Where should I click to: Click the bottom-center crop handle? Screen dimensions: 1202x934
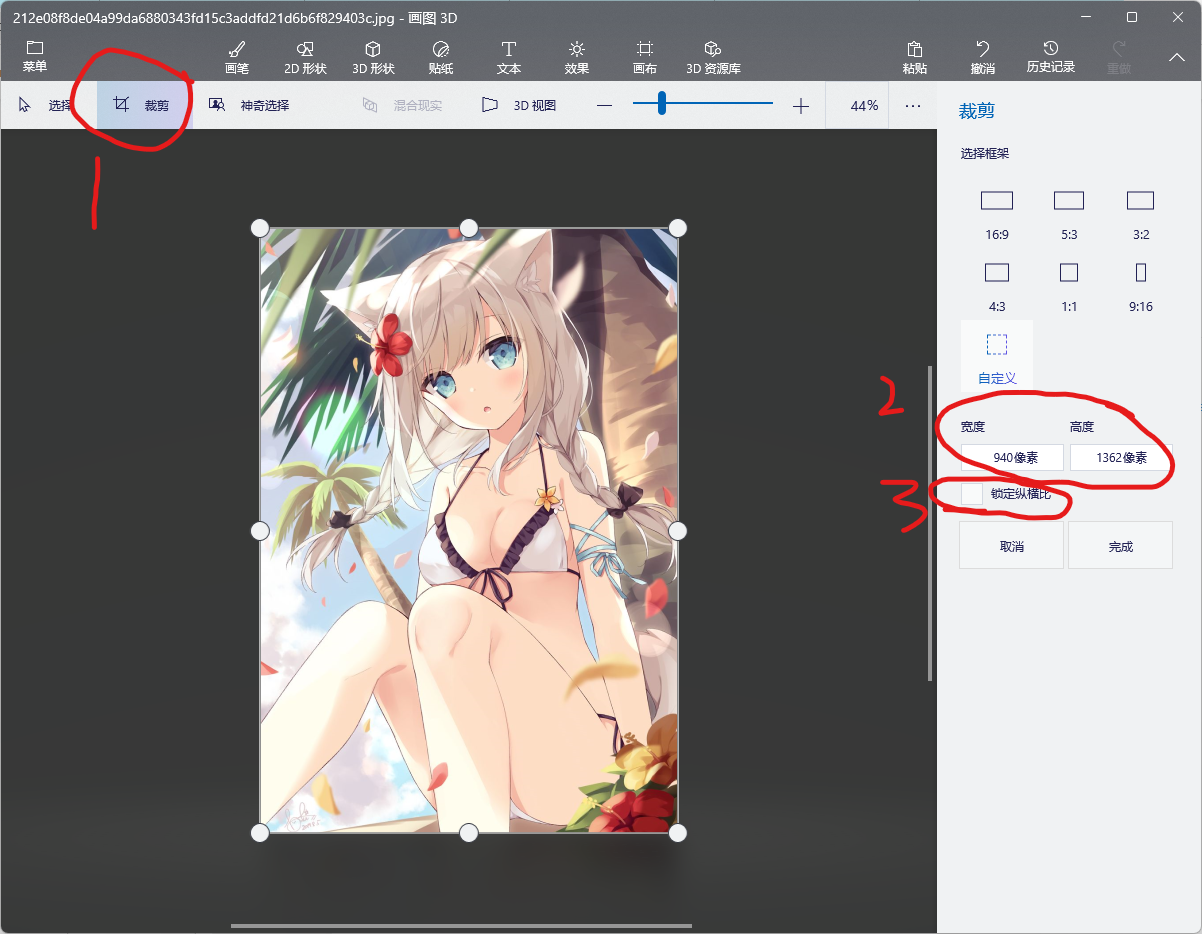468,832
